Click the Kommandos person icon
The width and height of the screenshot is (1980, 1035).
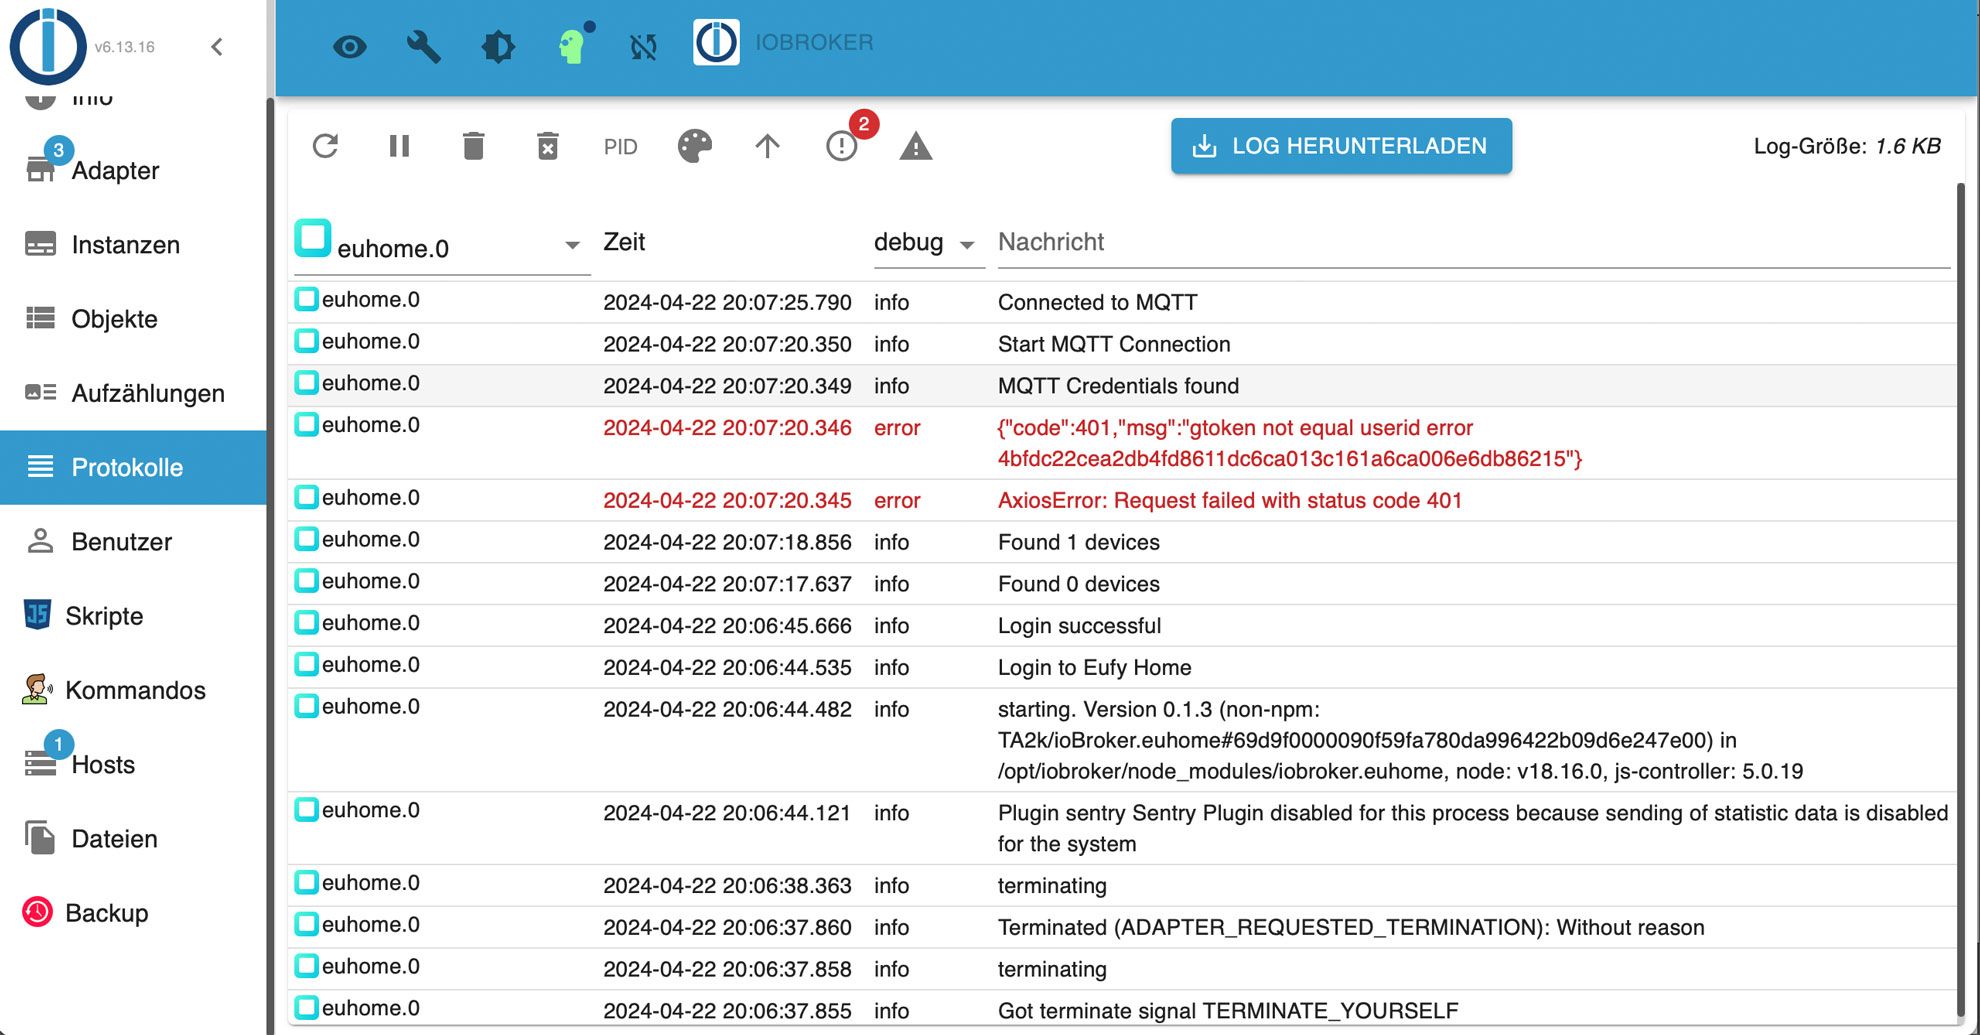37,689
